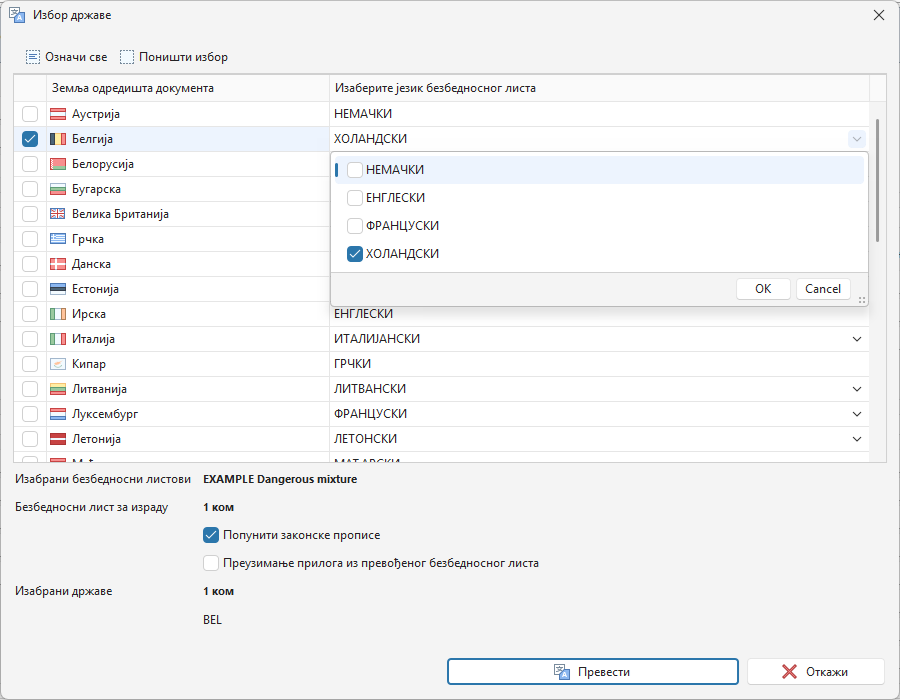Uncheck the ХОЛАНДСКИ language checkbox
Image resolution: width=900 pixels, height=700 pixels.
click(355, 254)
